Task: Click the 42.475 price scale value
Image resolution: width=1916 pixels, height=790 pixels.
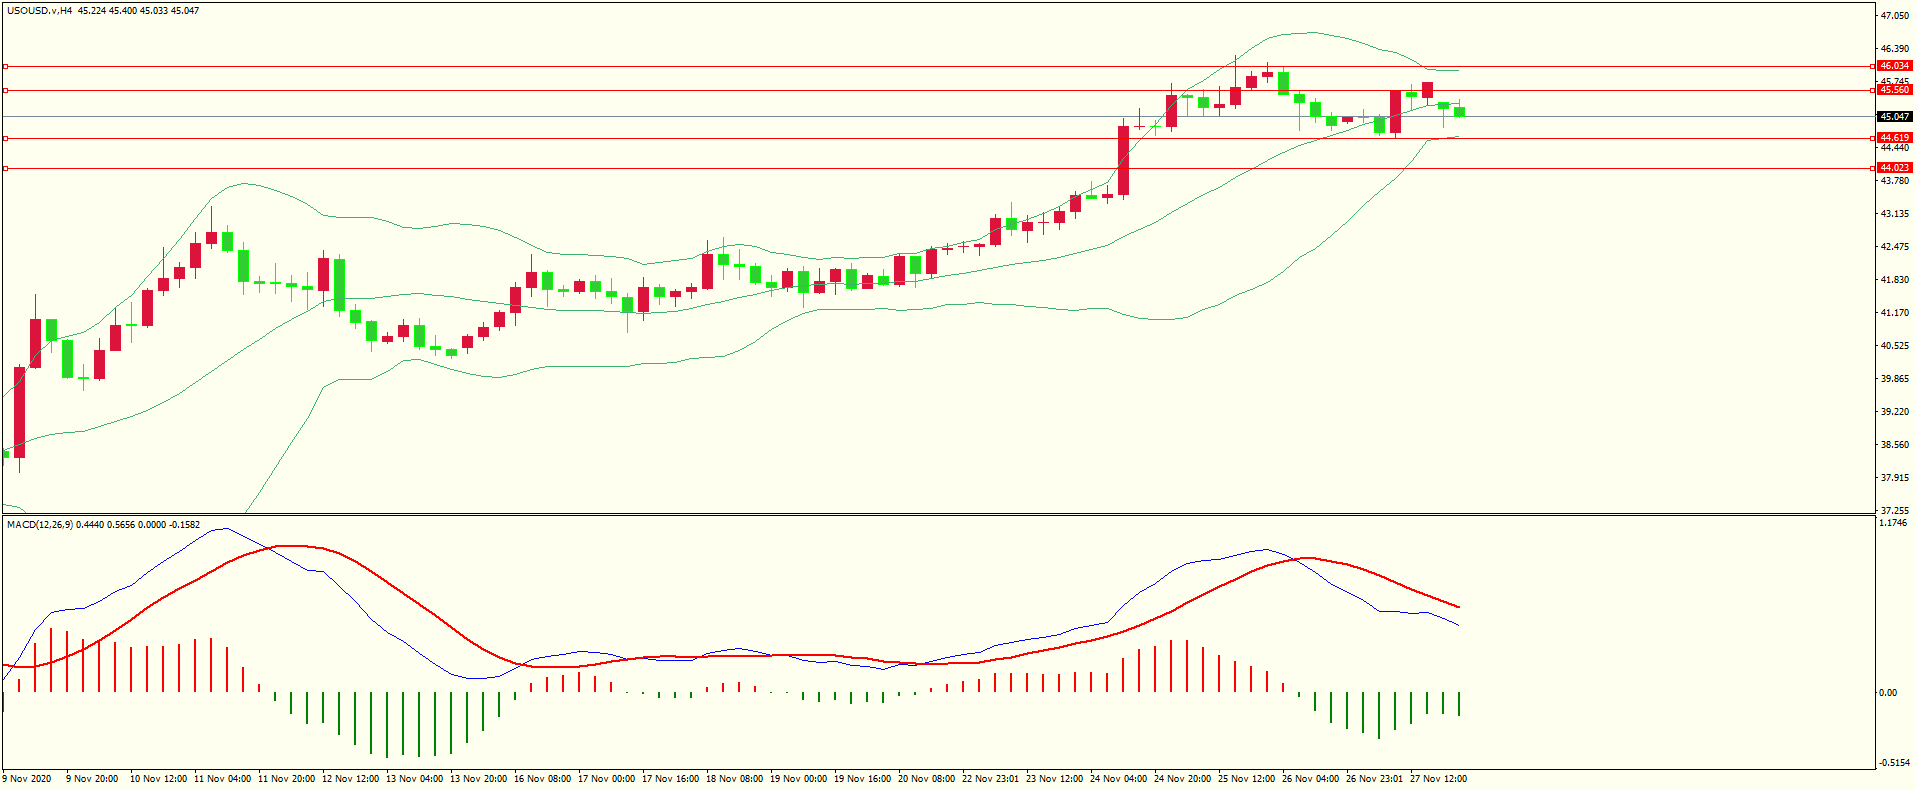Action: coord(1894,247)
